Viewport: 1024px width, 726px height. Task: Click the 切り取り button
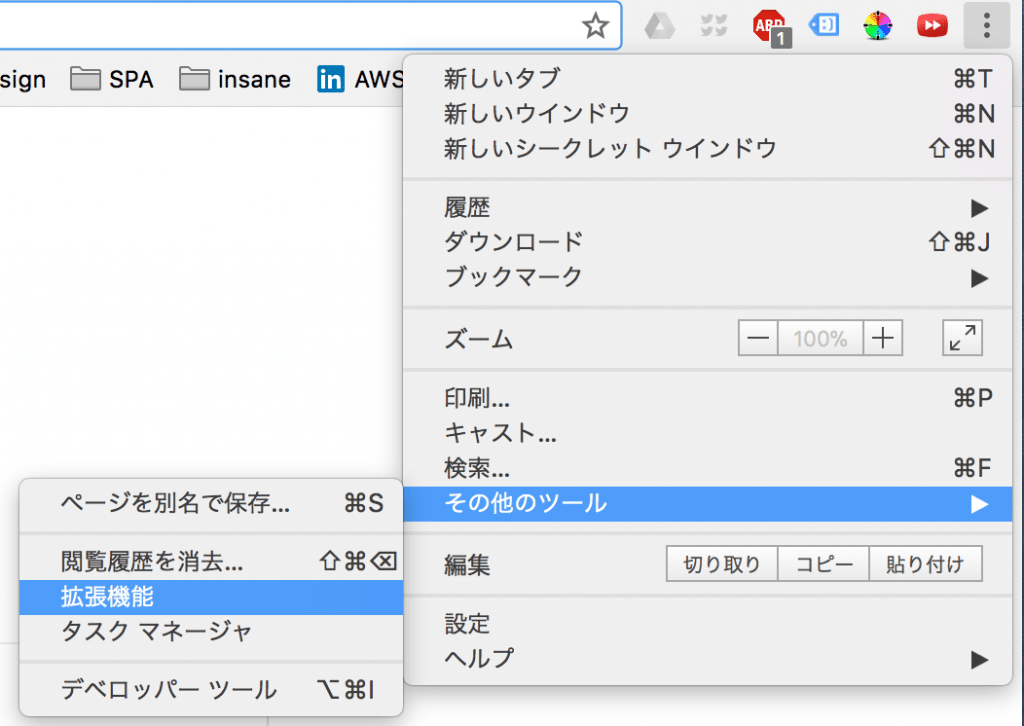click(x=722, y=564)
